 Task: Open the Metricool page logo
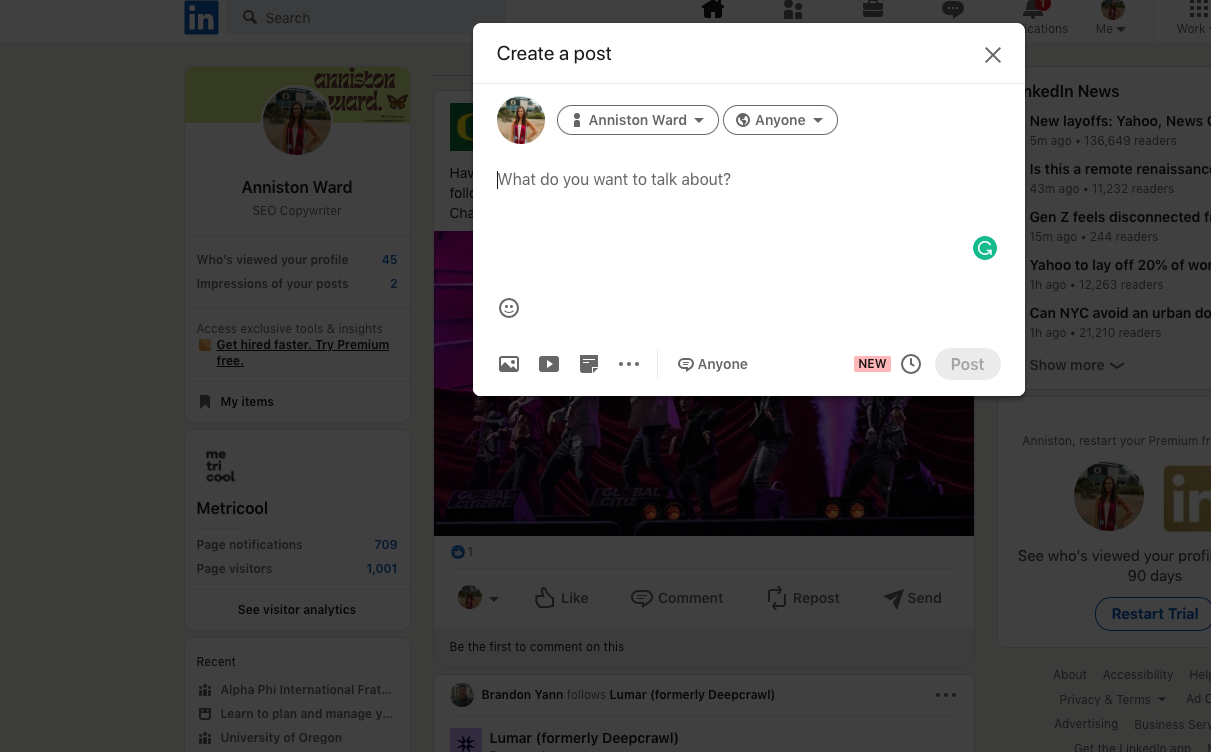(x=221, y=467)
